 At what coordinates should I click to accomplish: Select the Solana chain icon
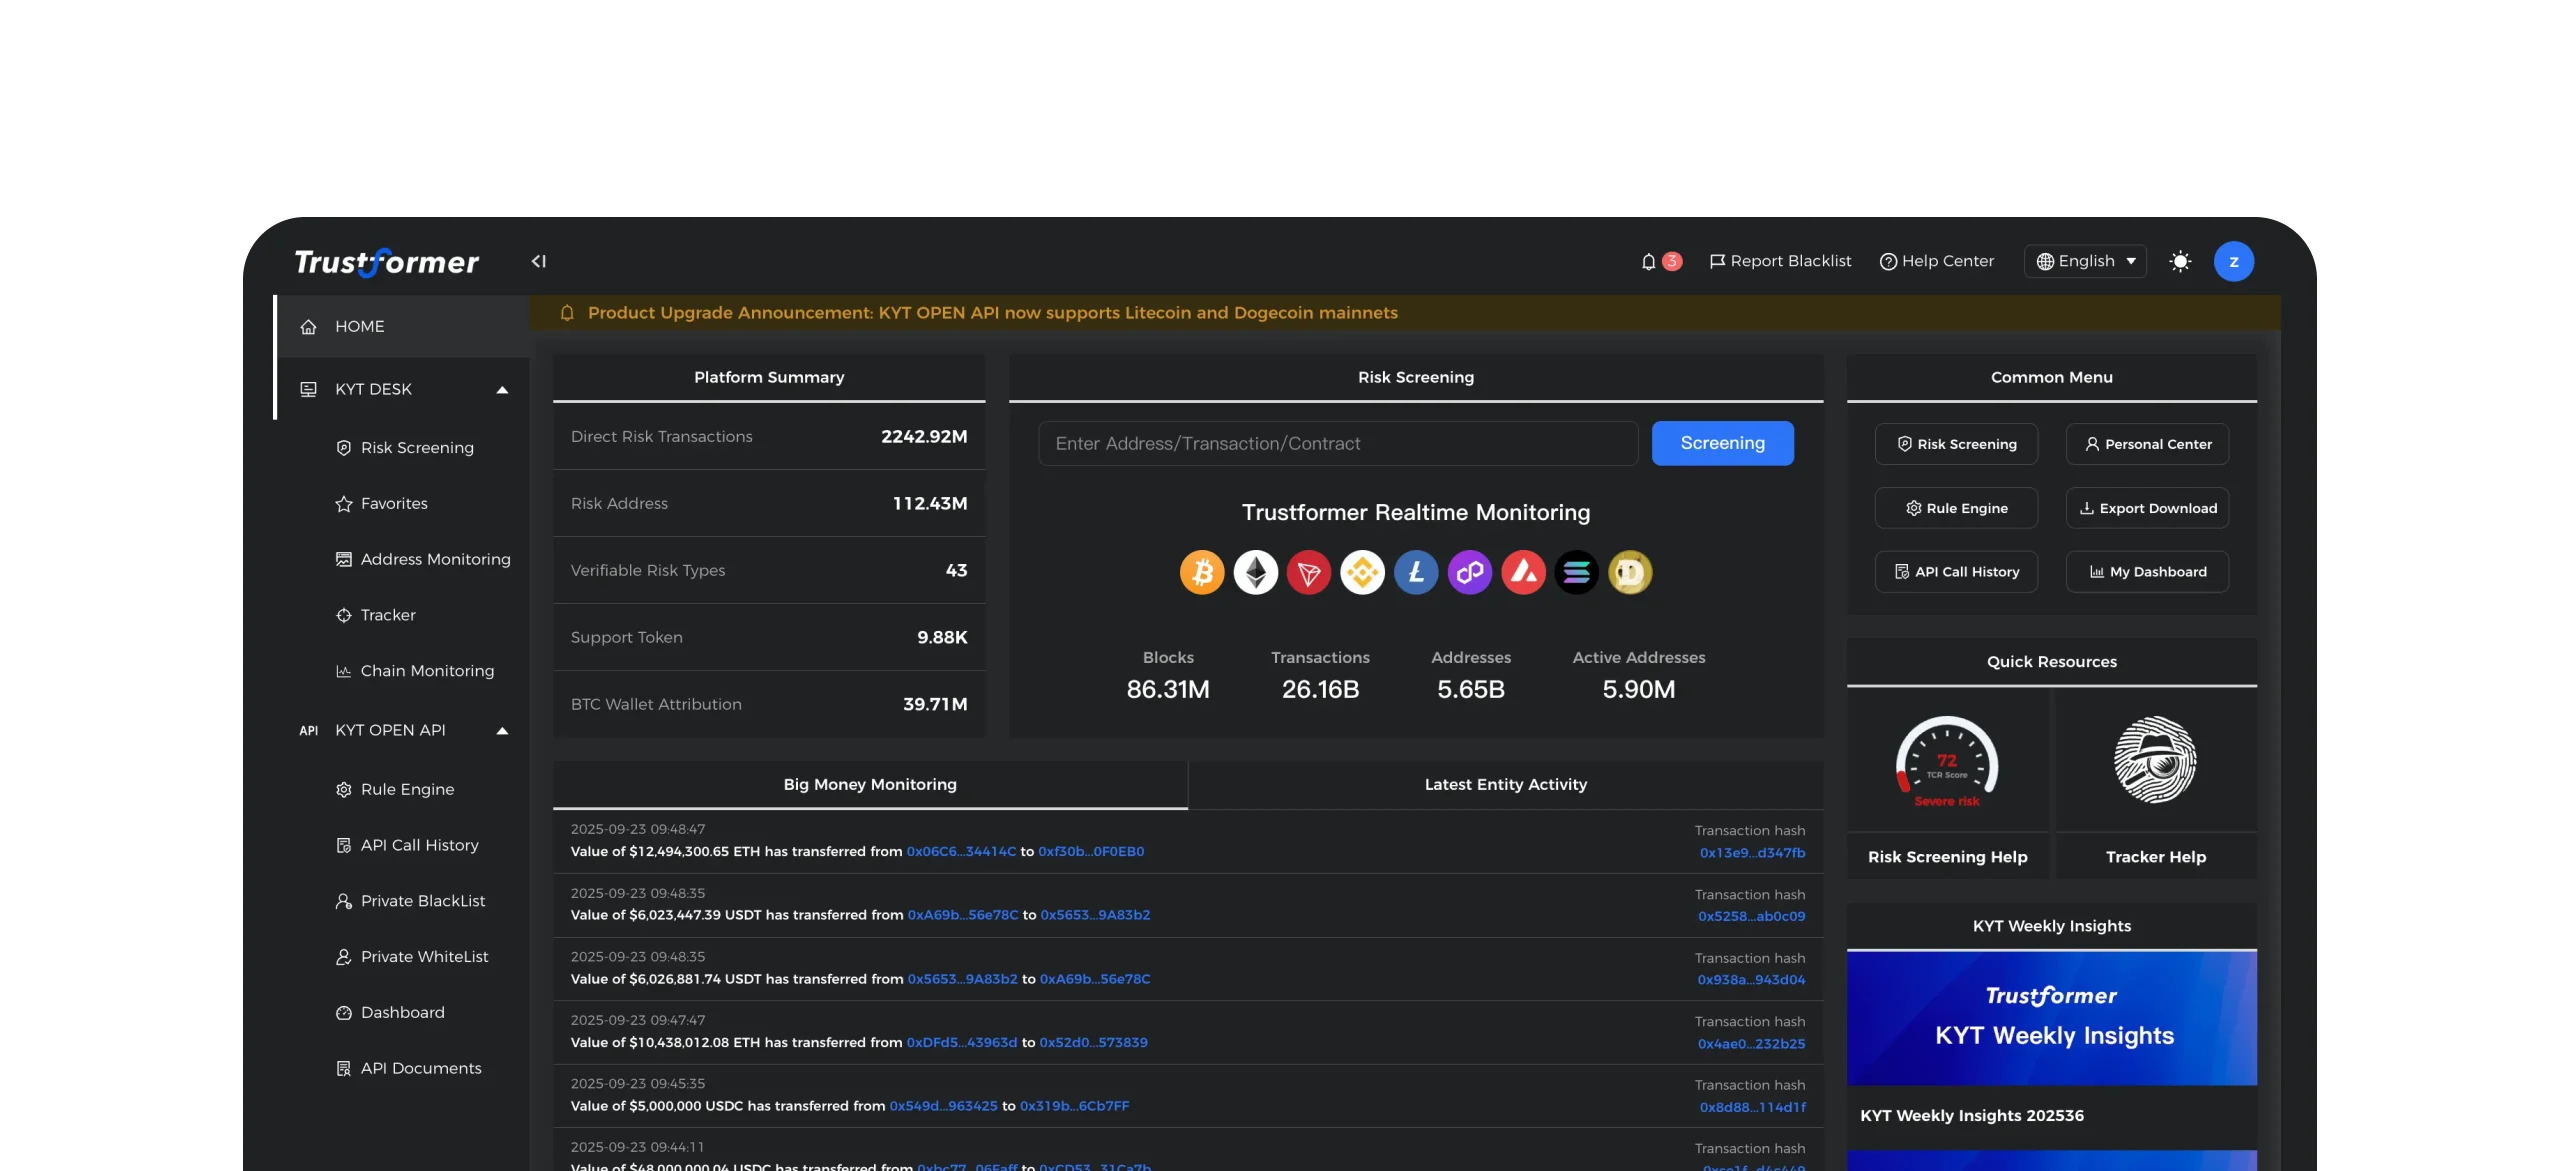tap(1577, 573)
